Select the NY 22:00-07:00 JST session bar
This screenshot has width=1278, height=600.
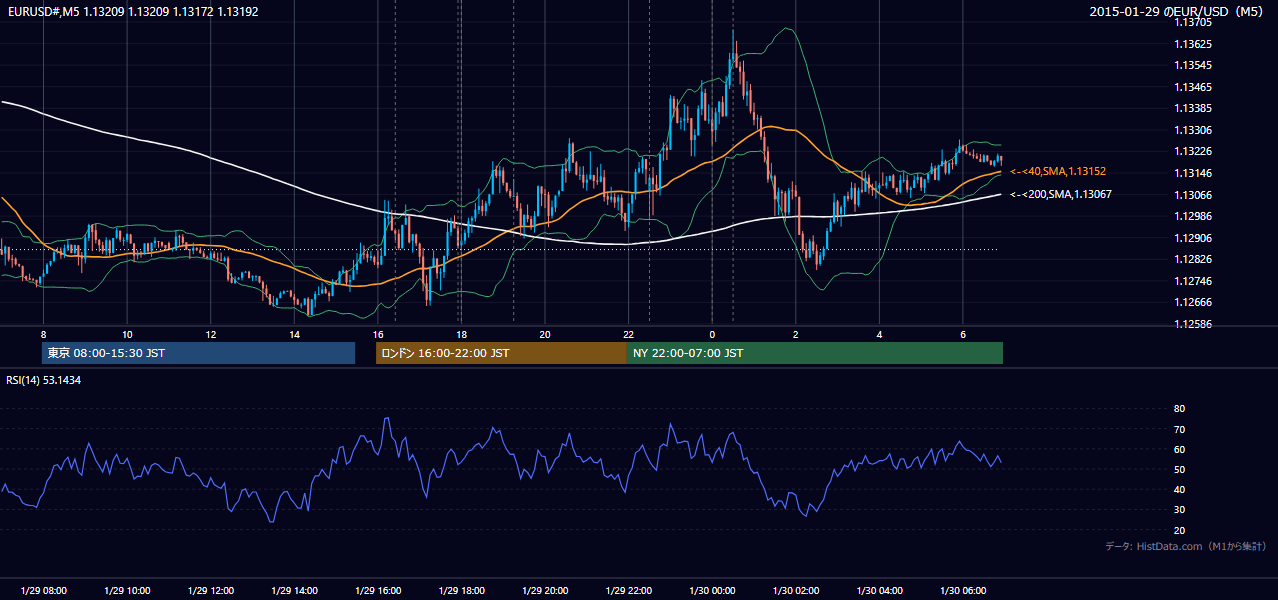click(x=815, y=353)
